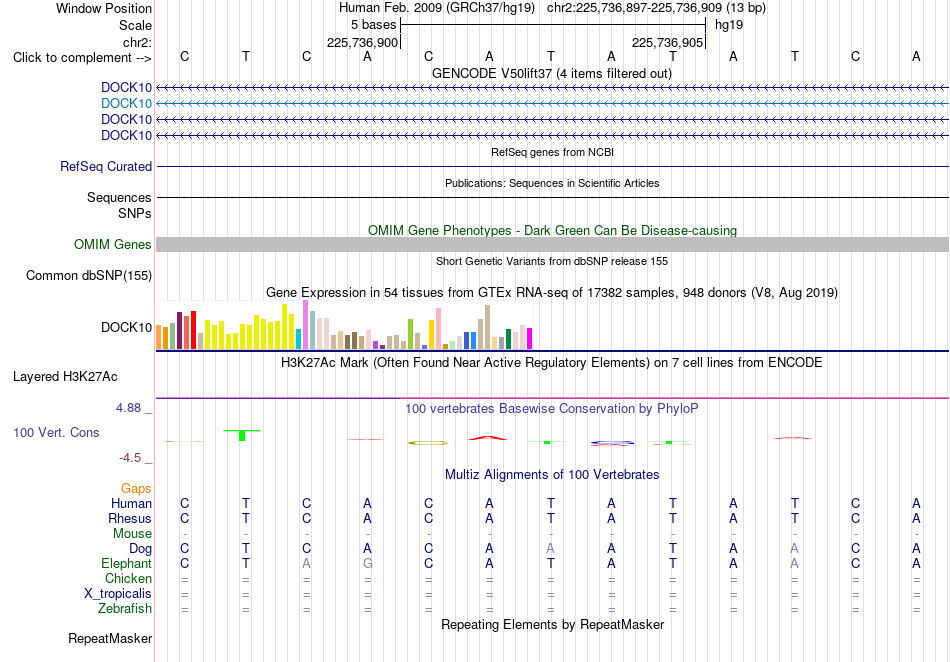
Task: Click the H3K27Ac Mark track title
Action: [x=552, y=362]
